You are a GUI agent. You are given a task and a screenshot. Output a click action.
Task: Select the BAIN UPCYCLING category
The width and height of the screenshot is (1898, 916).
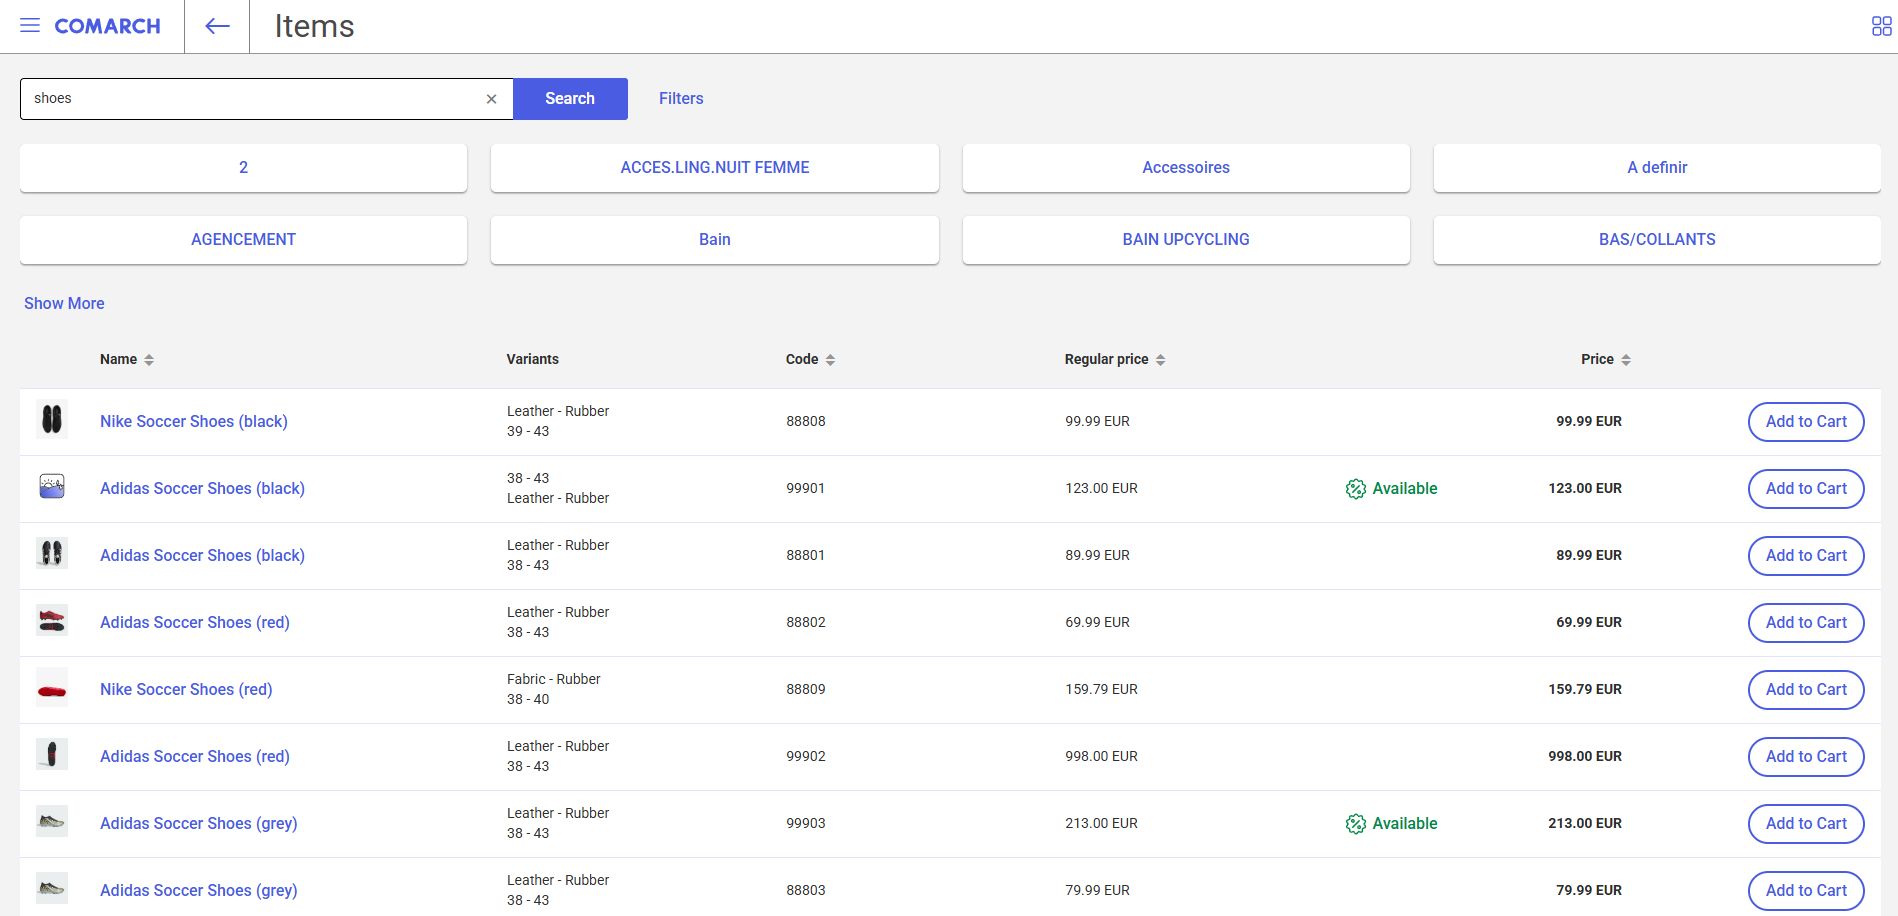[x=1186, y=240]
